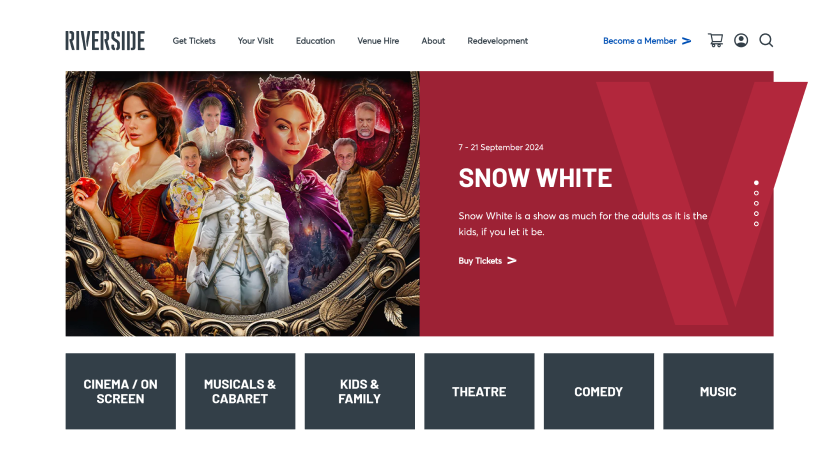Image resolution: width=838 pixels, height=474 pixels.
Task: Open the Your Visit menu
Action: [255, 41]
